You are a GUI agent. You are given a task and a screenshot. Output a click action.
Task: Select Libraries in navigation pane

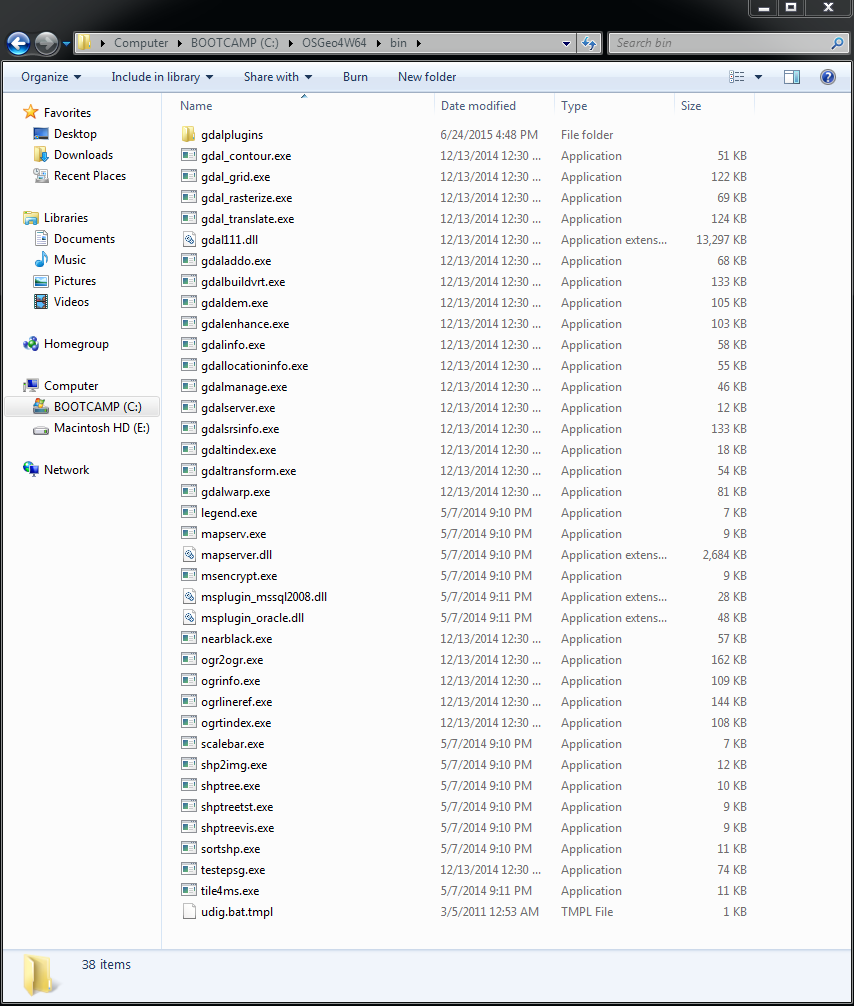(x=65, y=217)
